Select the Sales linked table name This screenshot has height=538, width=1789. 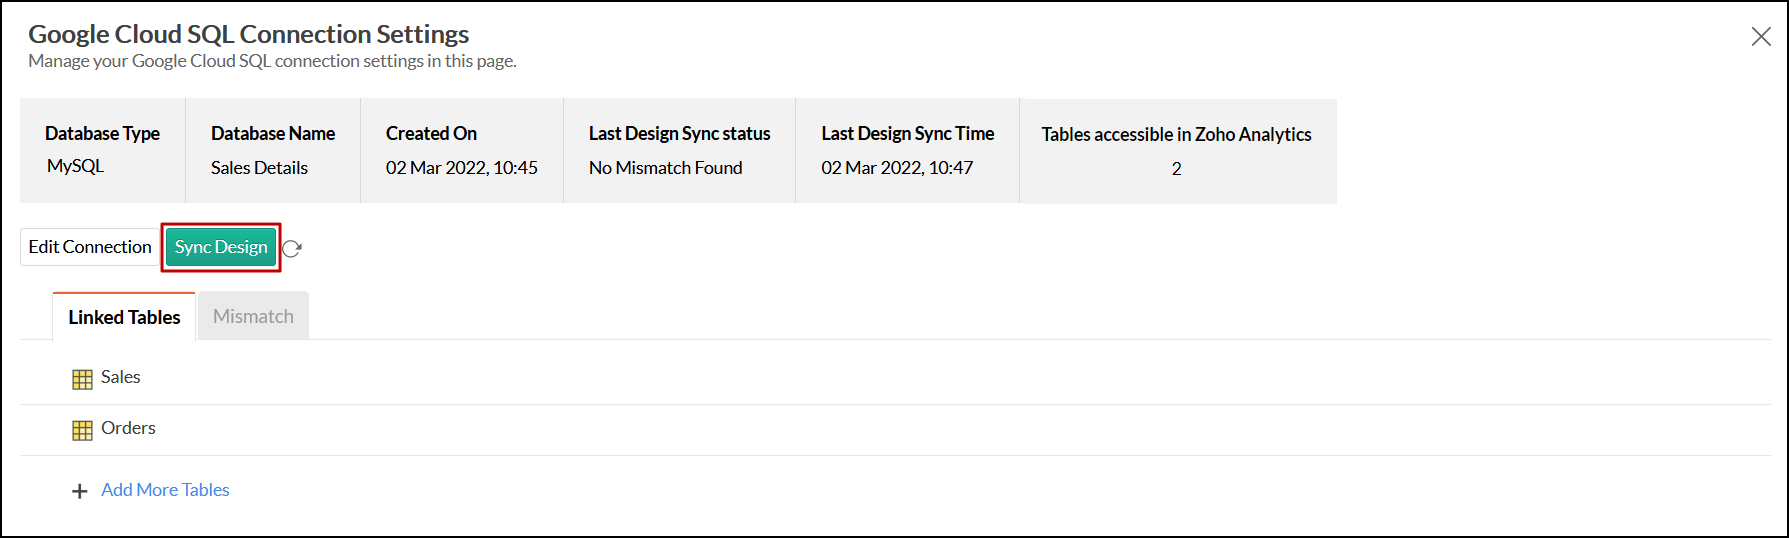121,377
